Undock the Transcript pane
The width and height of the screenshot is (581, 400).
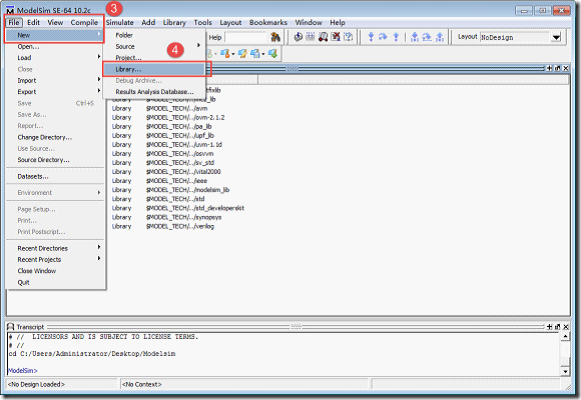pos(558,327)
